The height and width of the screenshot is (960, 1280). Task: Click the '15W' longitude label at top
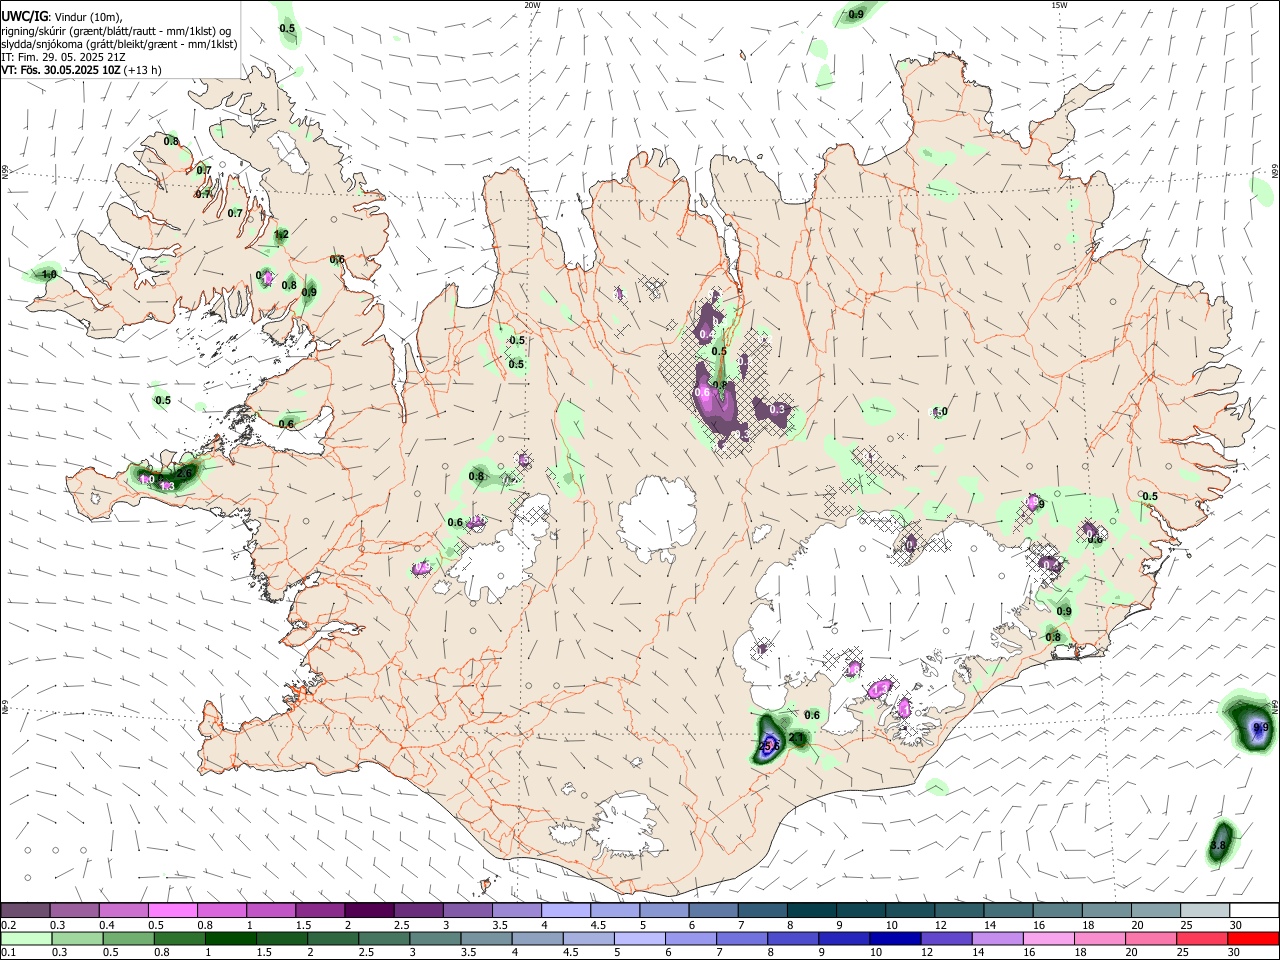point(1059,5)
